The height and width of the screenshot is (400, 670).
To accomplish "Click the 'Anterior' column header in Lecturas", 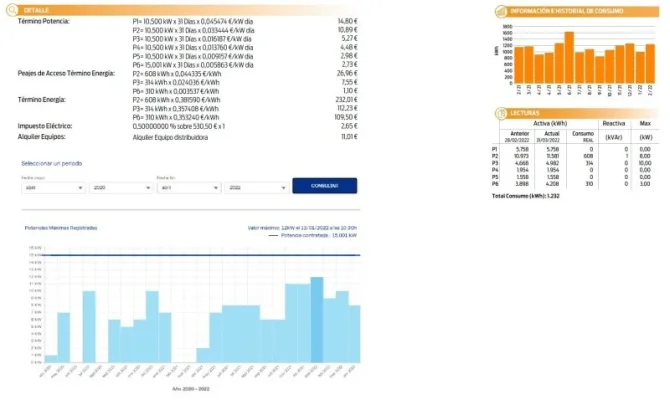I will click(x=520, y=134).
